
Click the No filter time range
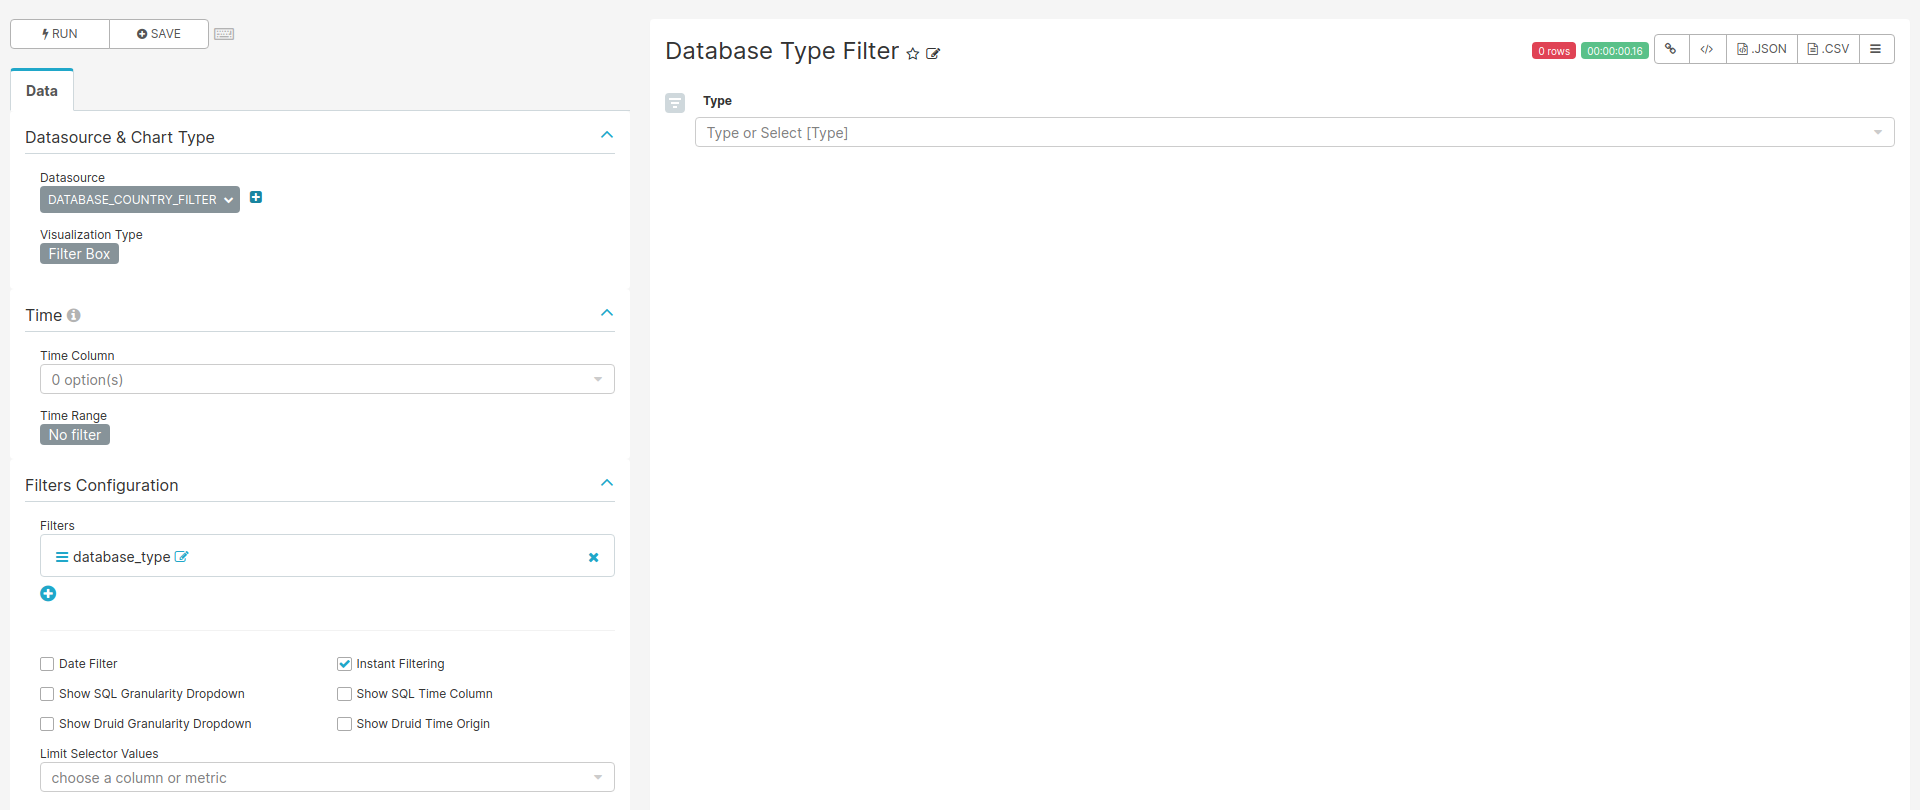pyautogui.click(x=75, y=435)
